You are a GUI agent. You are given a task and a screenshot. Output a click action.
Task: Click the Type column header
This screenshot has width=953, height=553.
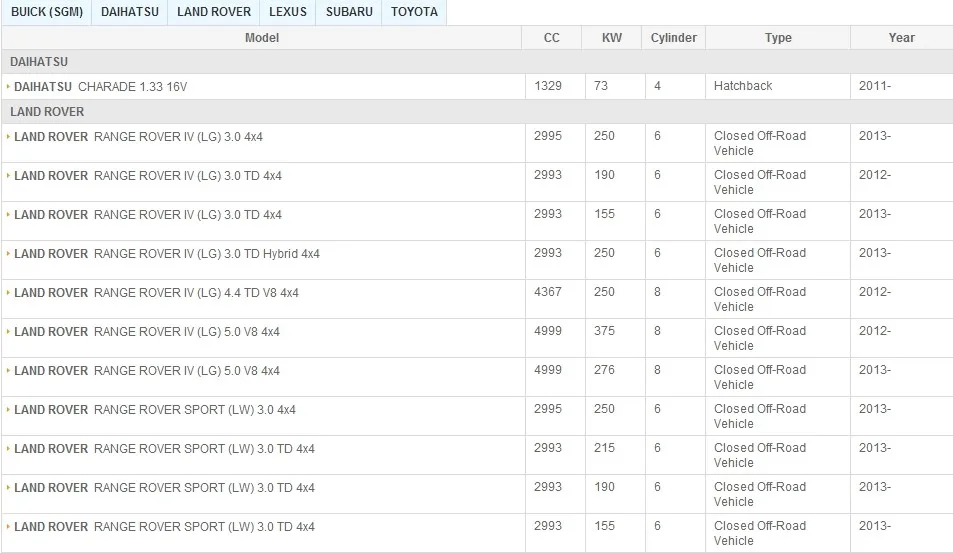[x=778, y=38]
